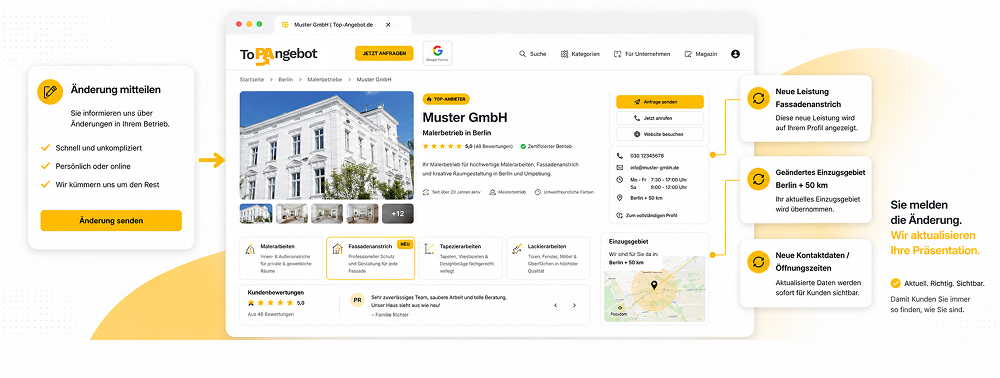Viewport: 1000px width, 378px height.
Task: Open the Lackierarbeiten service card
Action: pyautogui.click(x=548, y=259)
